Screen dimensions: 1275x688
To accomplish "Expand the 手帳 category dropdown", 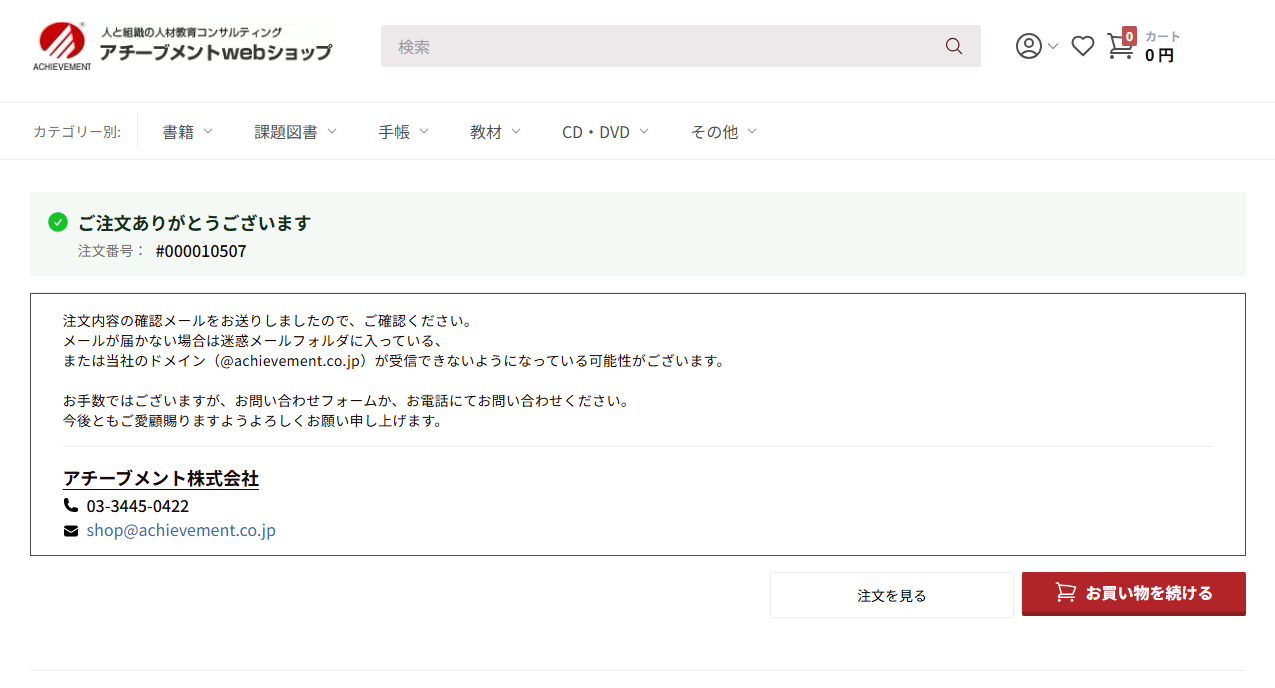I will [404, 131].
